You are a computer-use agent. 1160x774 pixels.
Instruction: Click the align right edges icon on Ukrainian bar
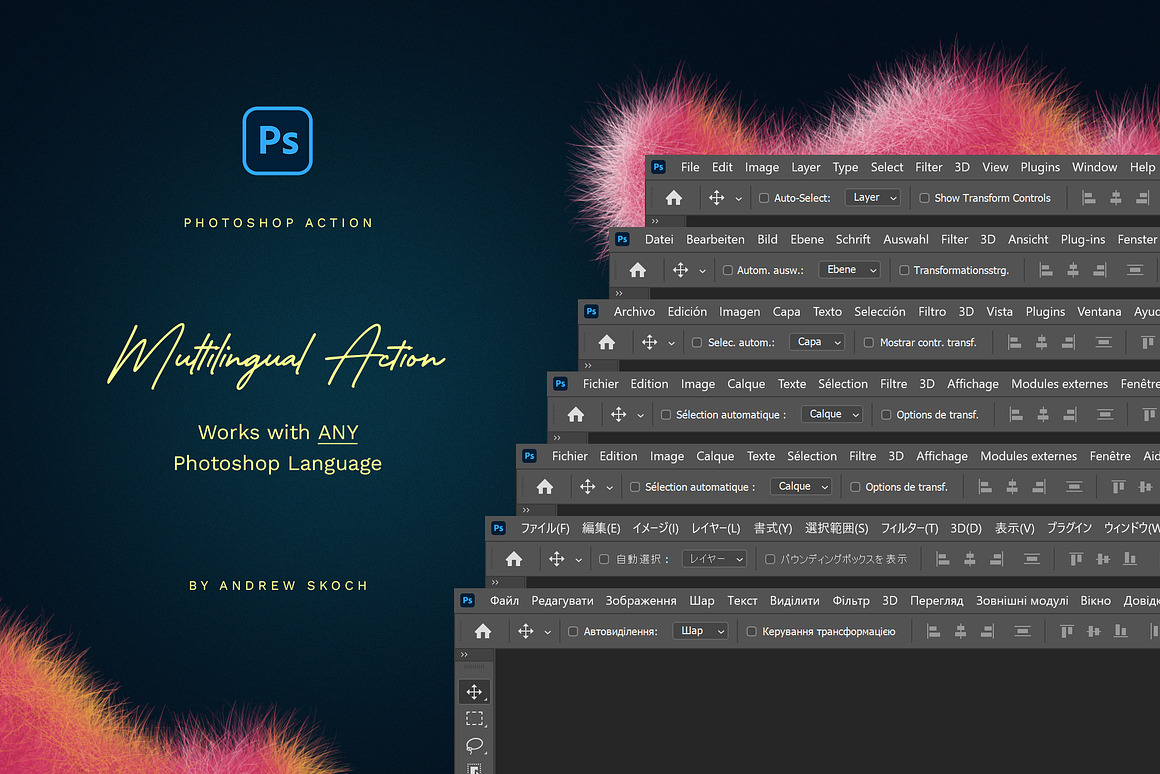[986, 631]
